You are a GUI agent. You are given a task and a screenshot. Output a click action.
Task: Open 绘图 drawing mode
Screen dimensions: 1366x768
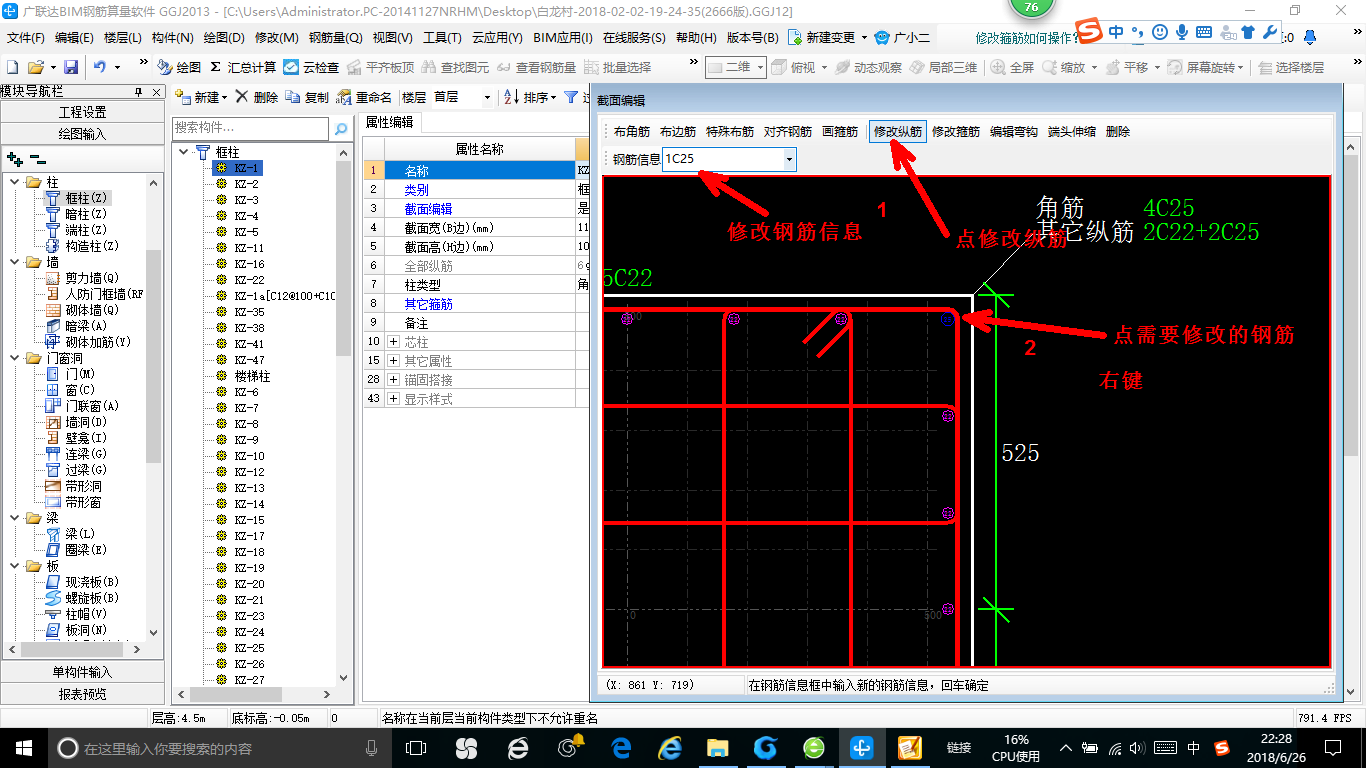pos(179,67)
